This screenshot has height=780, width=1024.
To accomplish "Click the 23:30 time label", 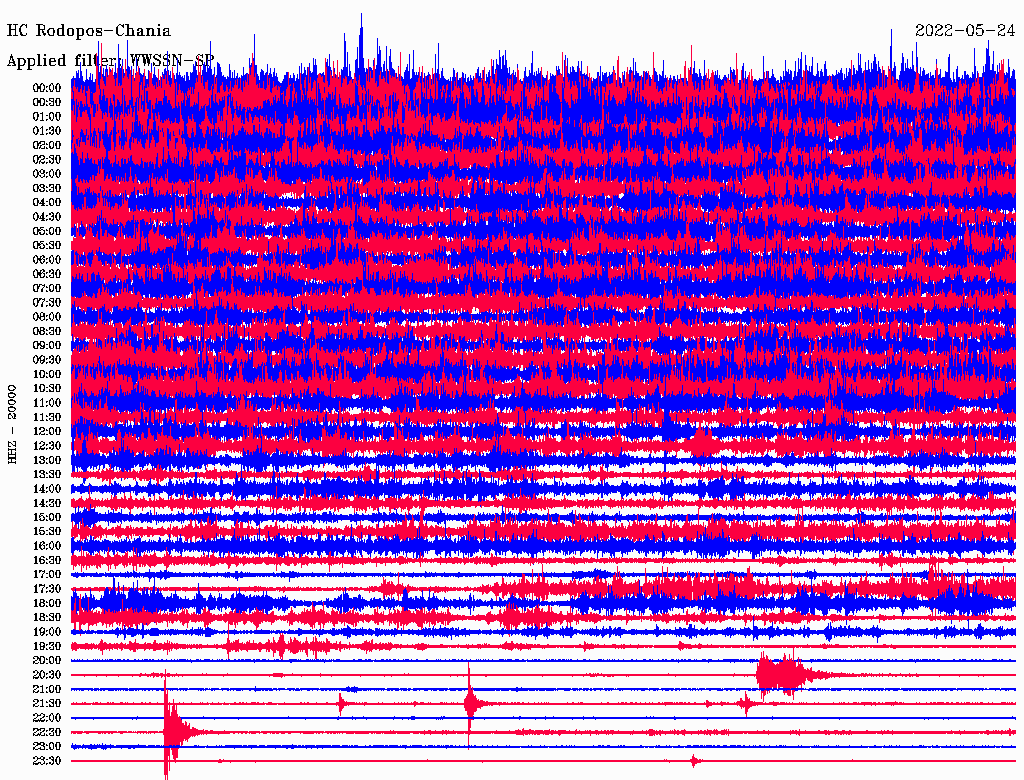I will (x=47, y=761).
